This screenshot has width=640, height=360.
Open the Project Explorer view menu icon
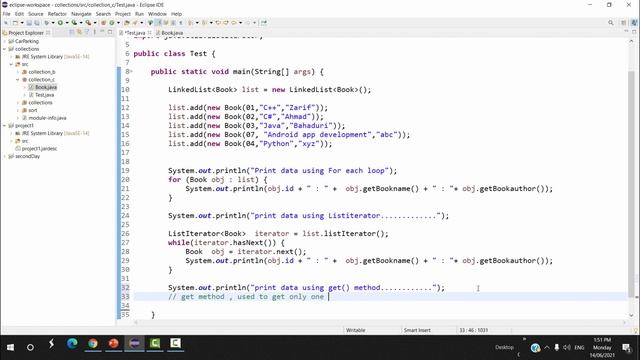tap(95, 32)
